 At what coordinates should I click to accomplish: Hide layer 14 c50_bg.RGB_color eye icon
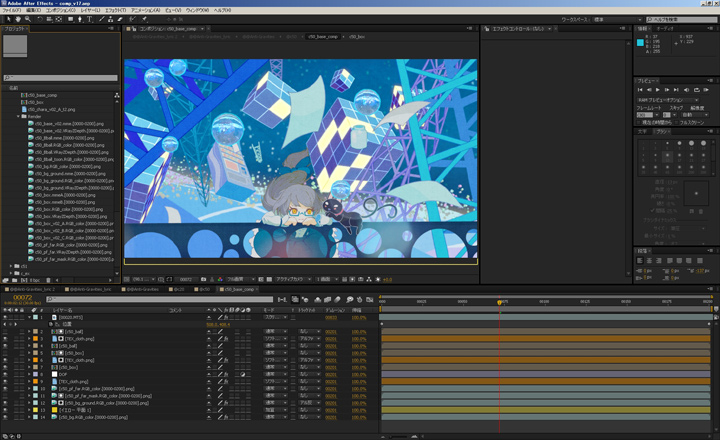tap(5, 417)
